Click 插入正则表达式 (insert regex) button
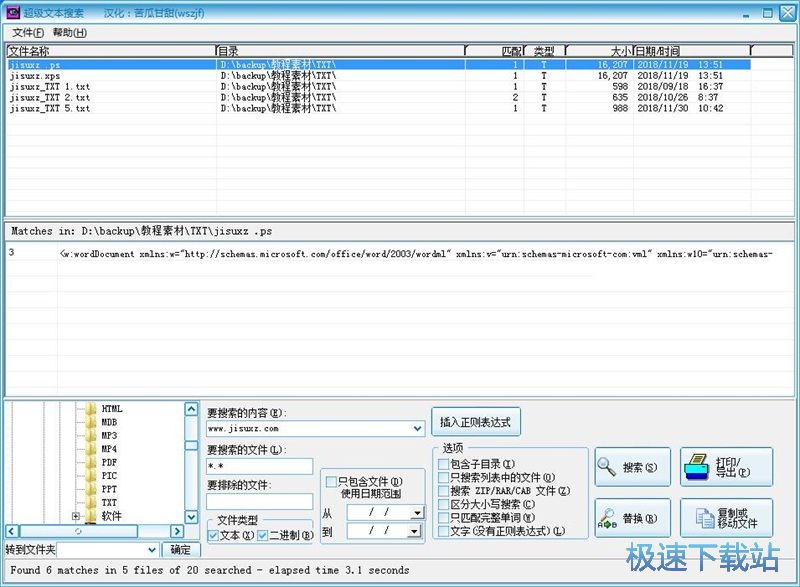This screenshot has width=800, height=587. [476, 422]
